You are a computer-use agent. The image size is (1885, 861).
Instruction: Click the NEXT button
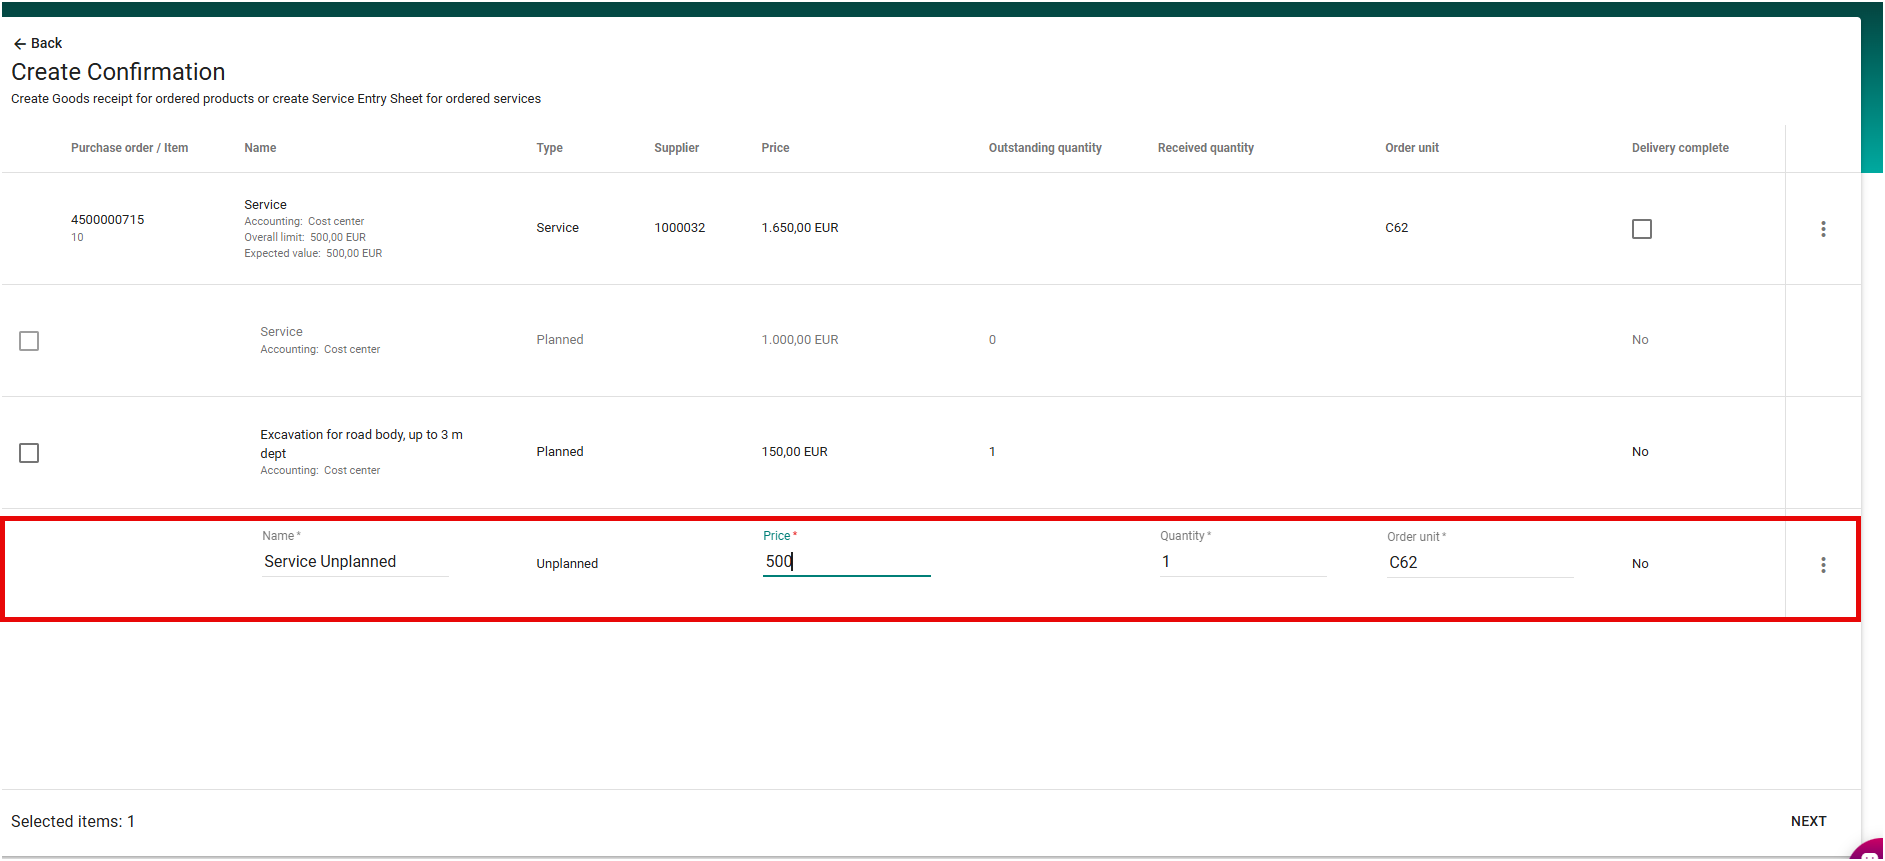pyautogui.click(x=1807, y=821)
